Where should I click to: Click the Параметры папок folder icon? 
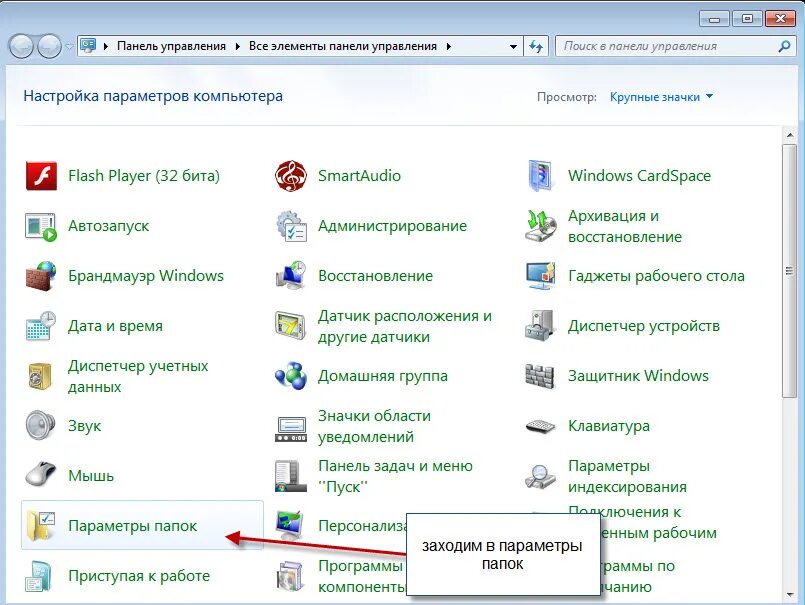click(41, 526)
